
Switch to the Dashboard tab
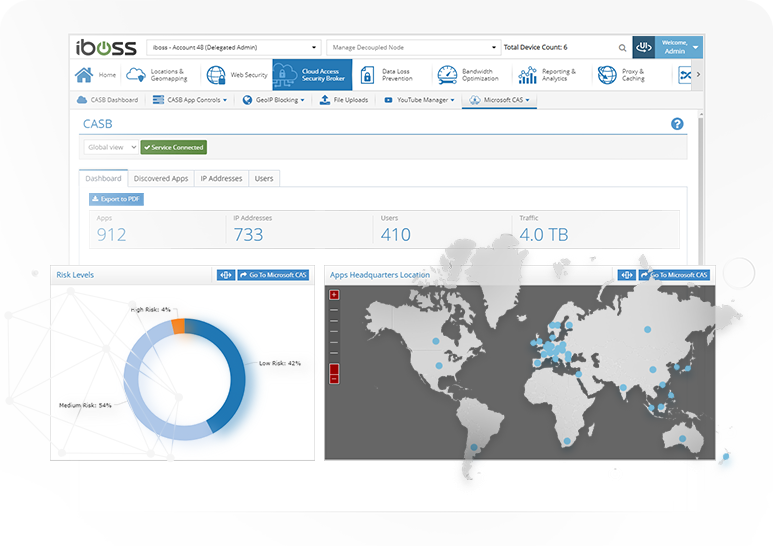[x=104, y=178]
